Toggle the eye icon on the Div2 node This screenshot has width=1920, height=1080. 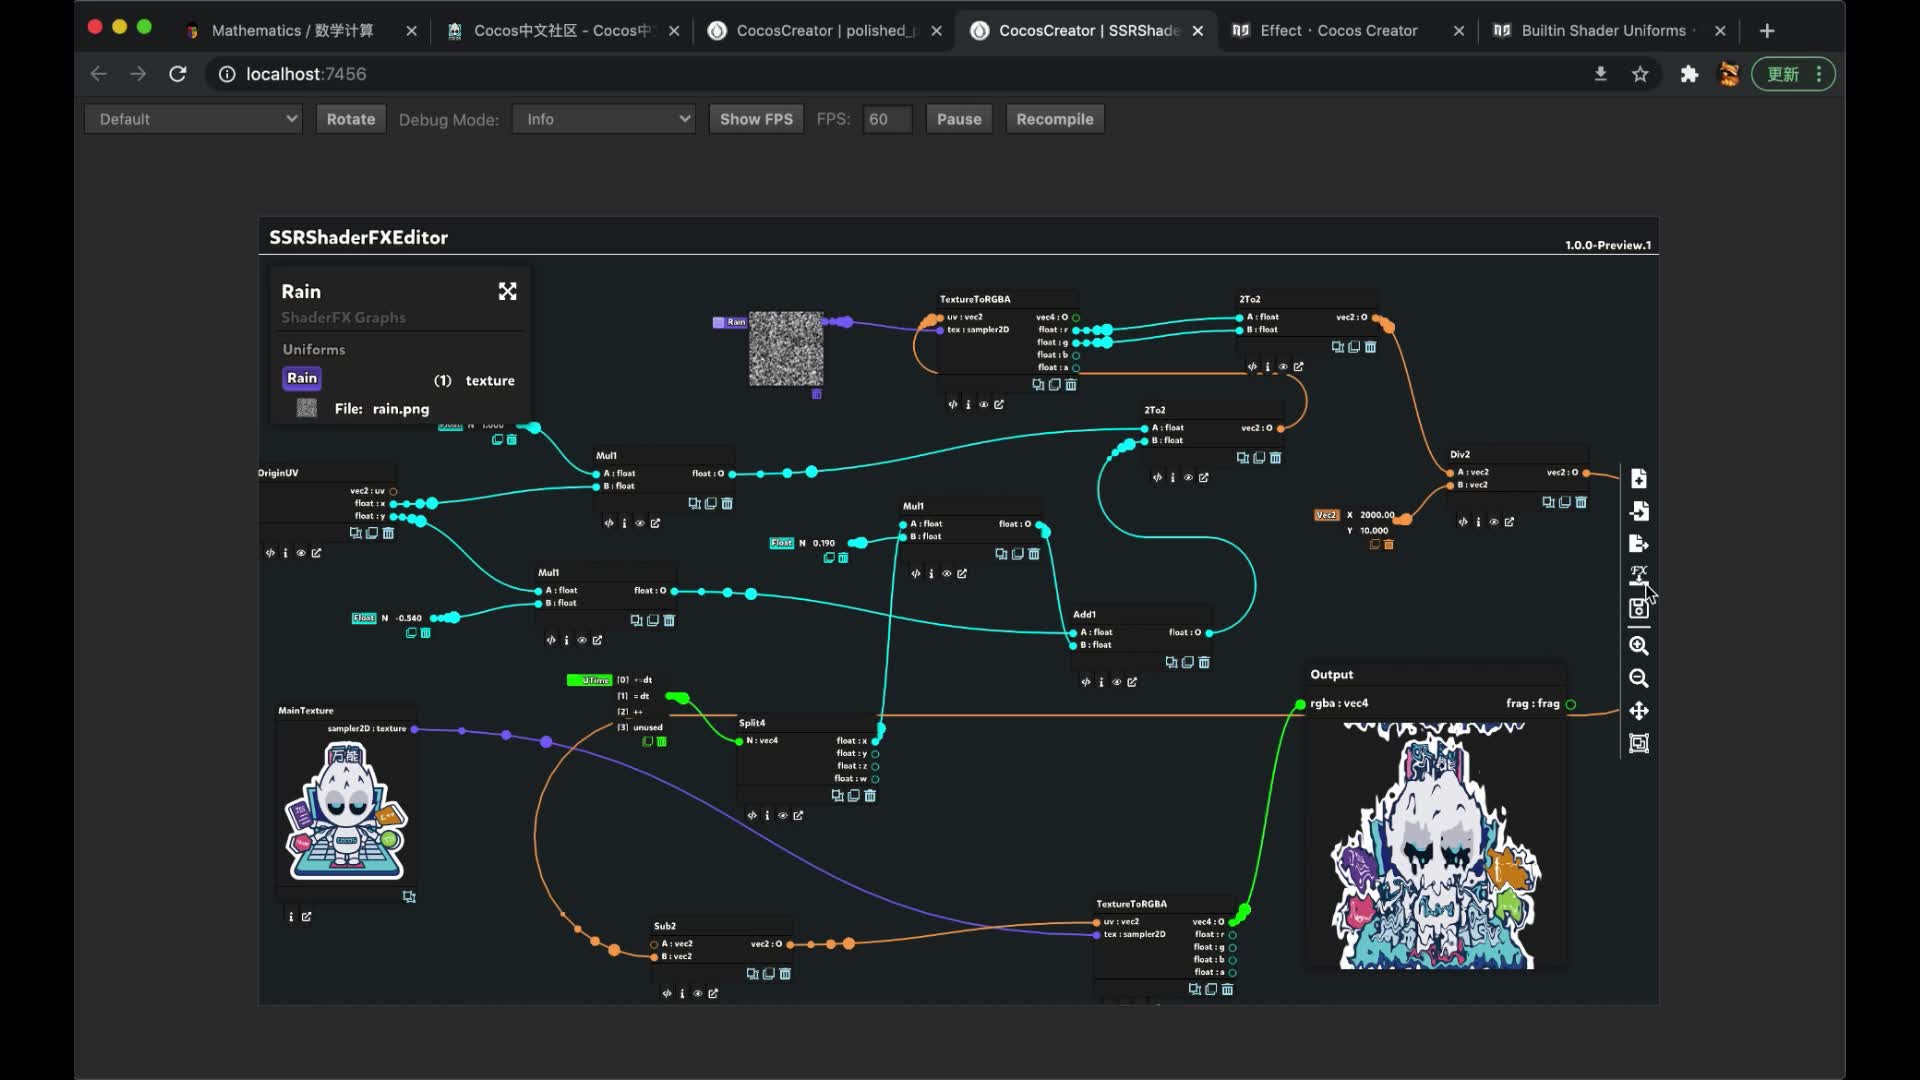tap(1494, 522)
